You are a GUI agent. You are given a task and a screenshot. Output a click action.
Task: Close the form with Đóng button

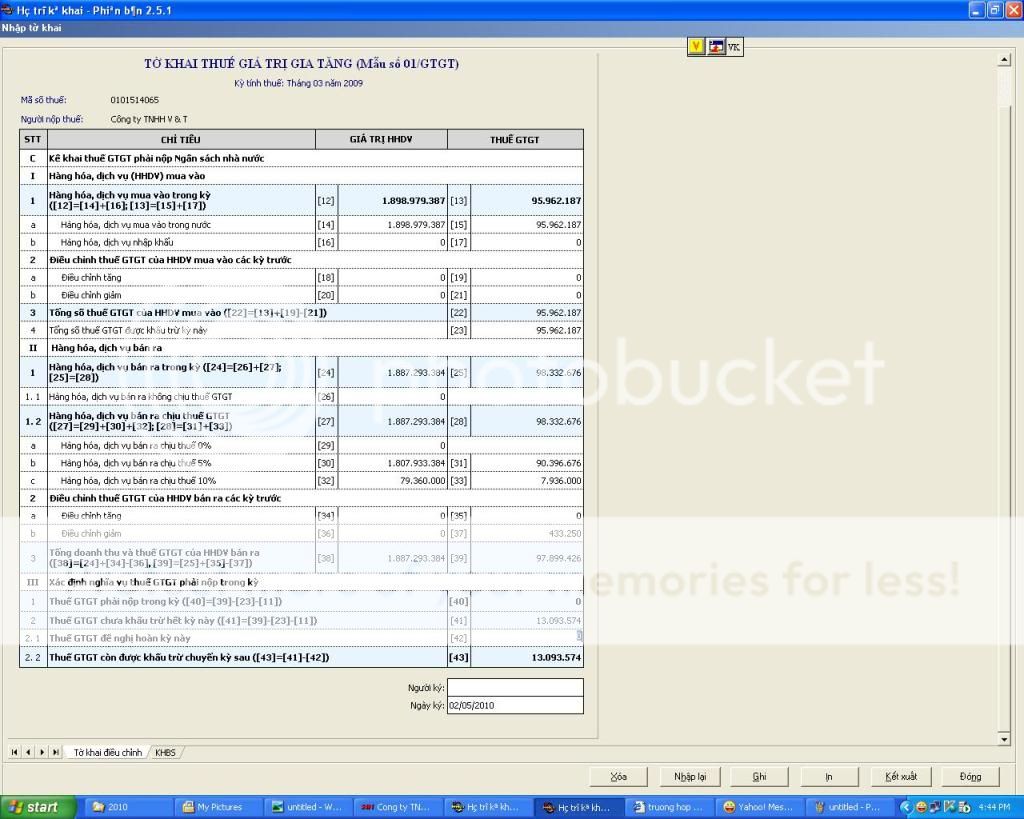coord(970,776)
